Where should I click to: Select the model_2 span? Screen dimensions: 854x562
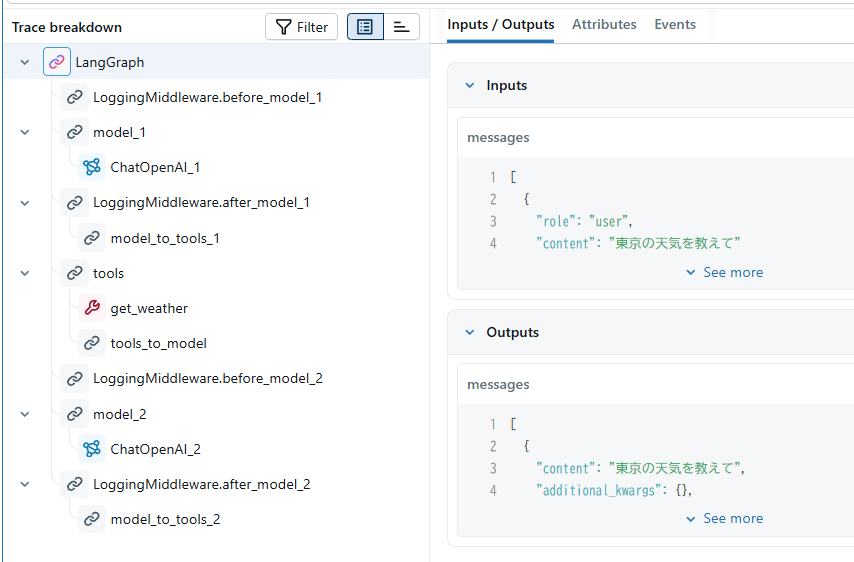point(120,414)
